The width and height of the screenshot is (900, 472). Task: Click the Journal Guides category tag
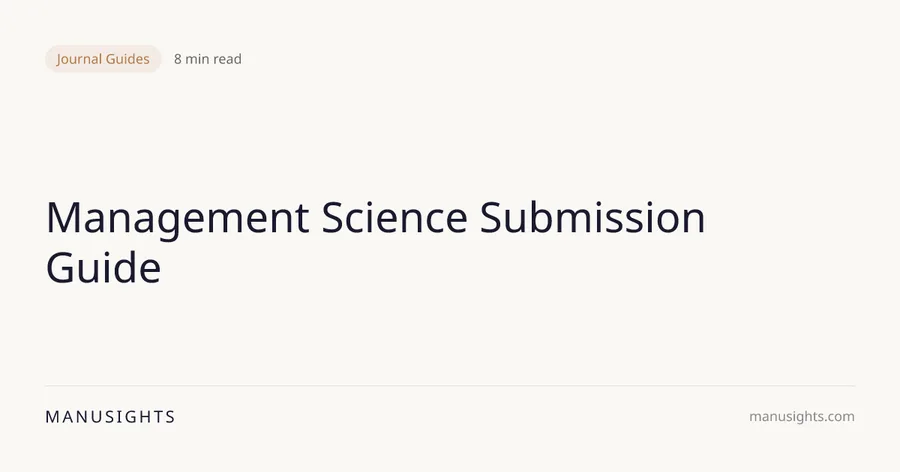tap(103, 59)
